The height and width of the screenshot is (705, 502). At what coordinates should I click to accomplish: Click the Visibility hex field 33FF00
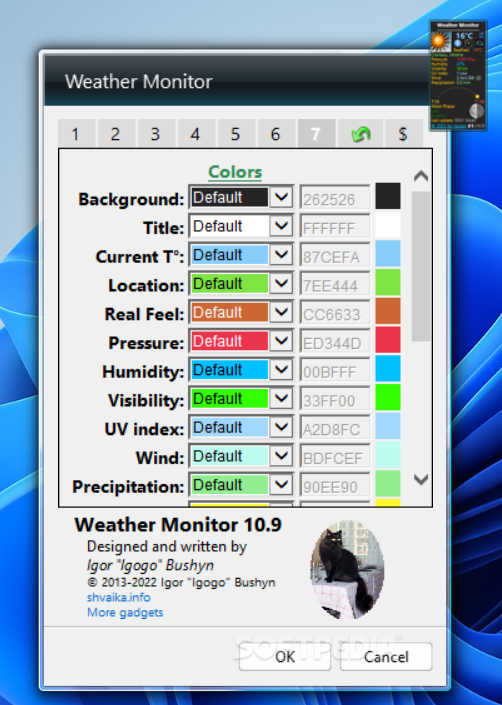pyautogui.click(x=335, y=399)
